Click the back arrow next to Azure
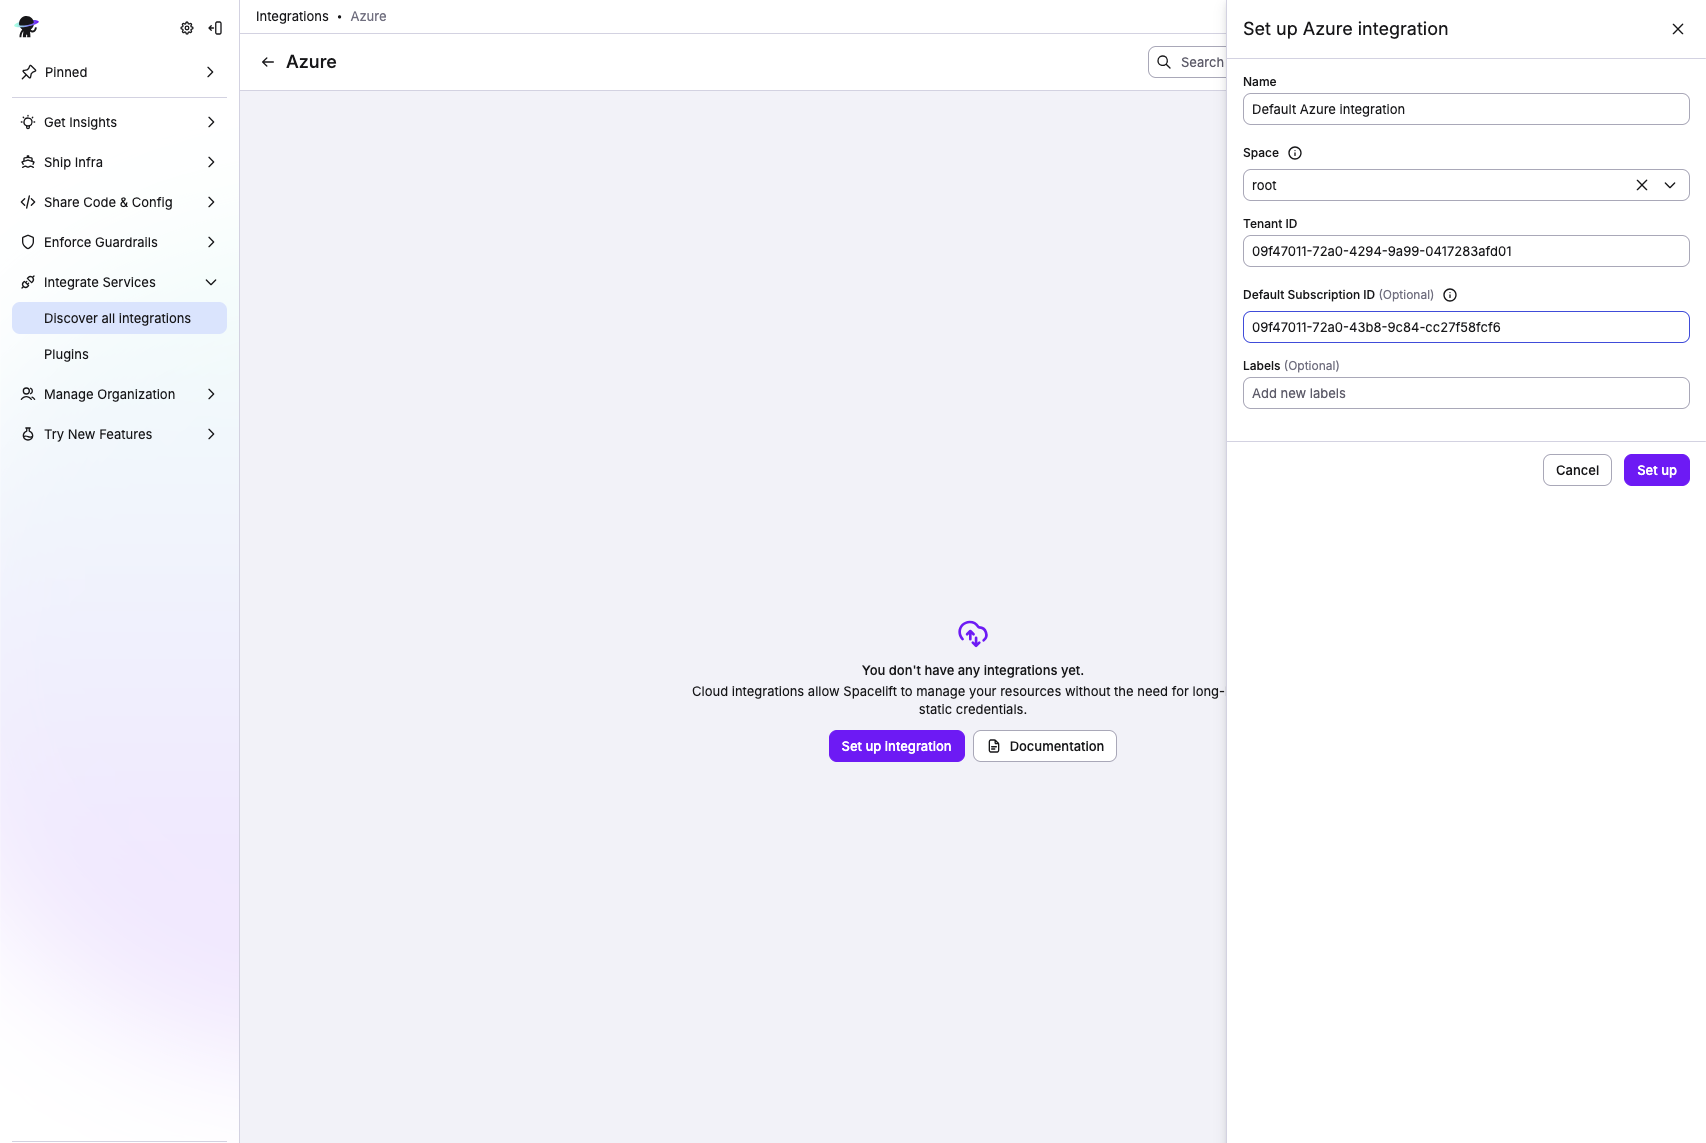 click(x=267, y=61)
